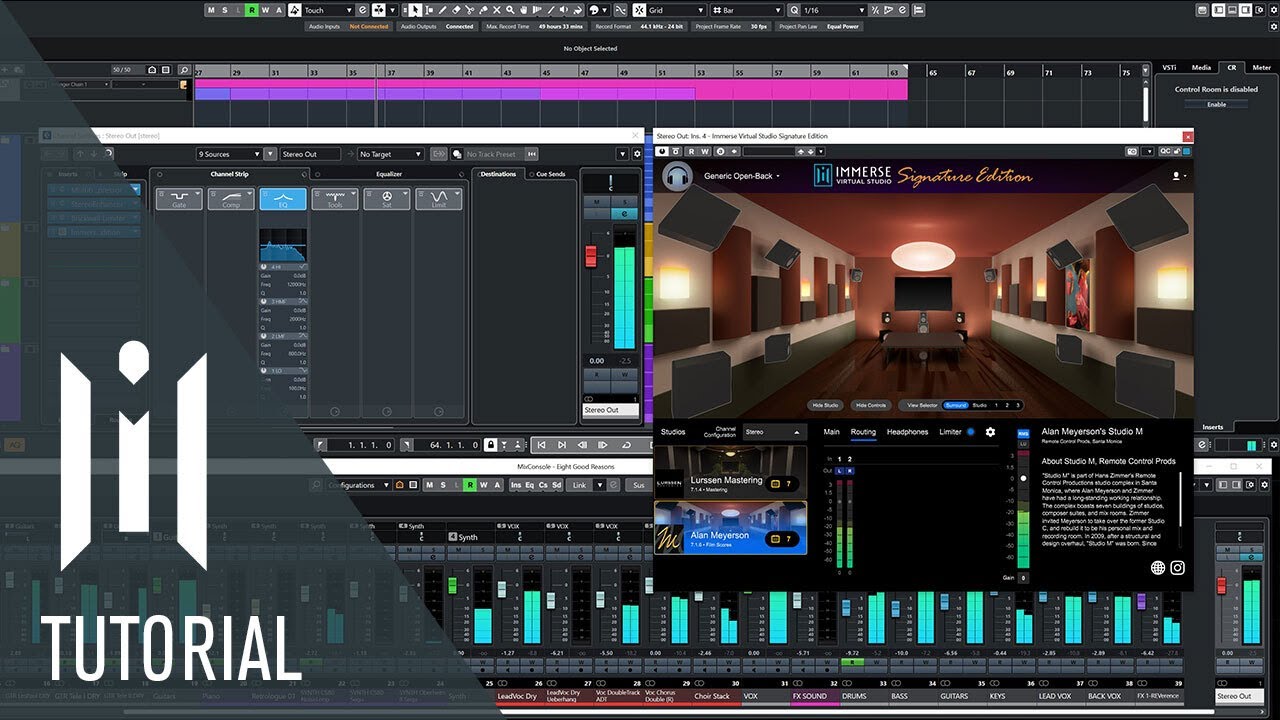Viewport: 1280px width, 720px height.
Task: Toggle global Read R automation in toolbar
Action: pyautogui.click(x=251, y=10)
